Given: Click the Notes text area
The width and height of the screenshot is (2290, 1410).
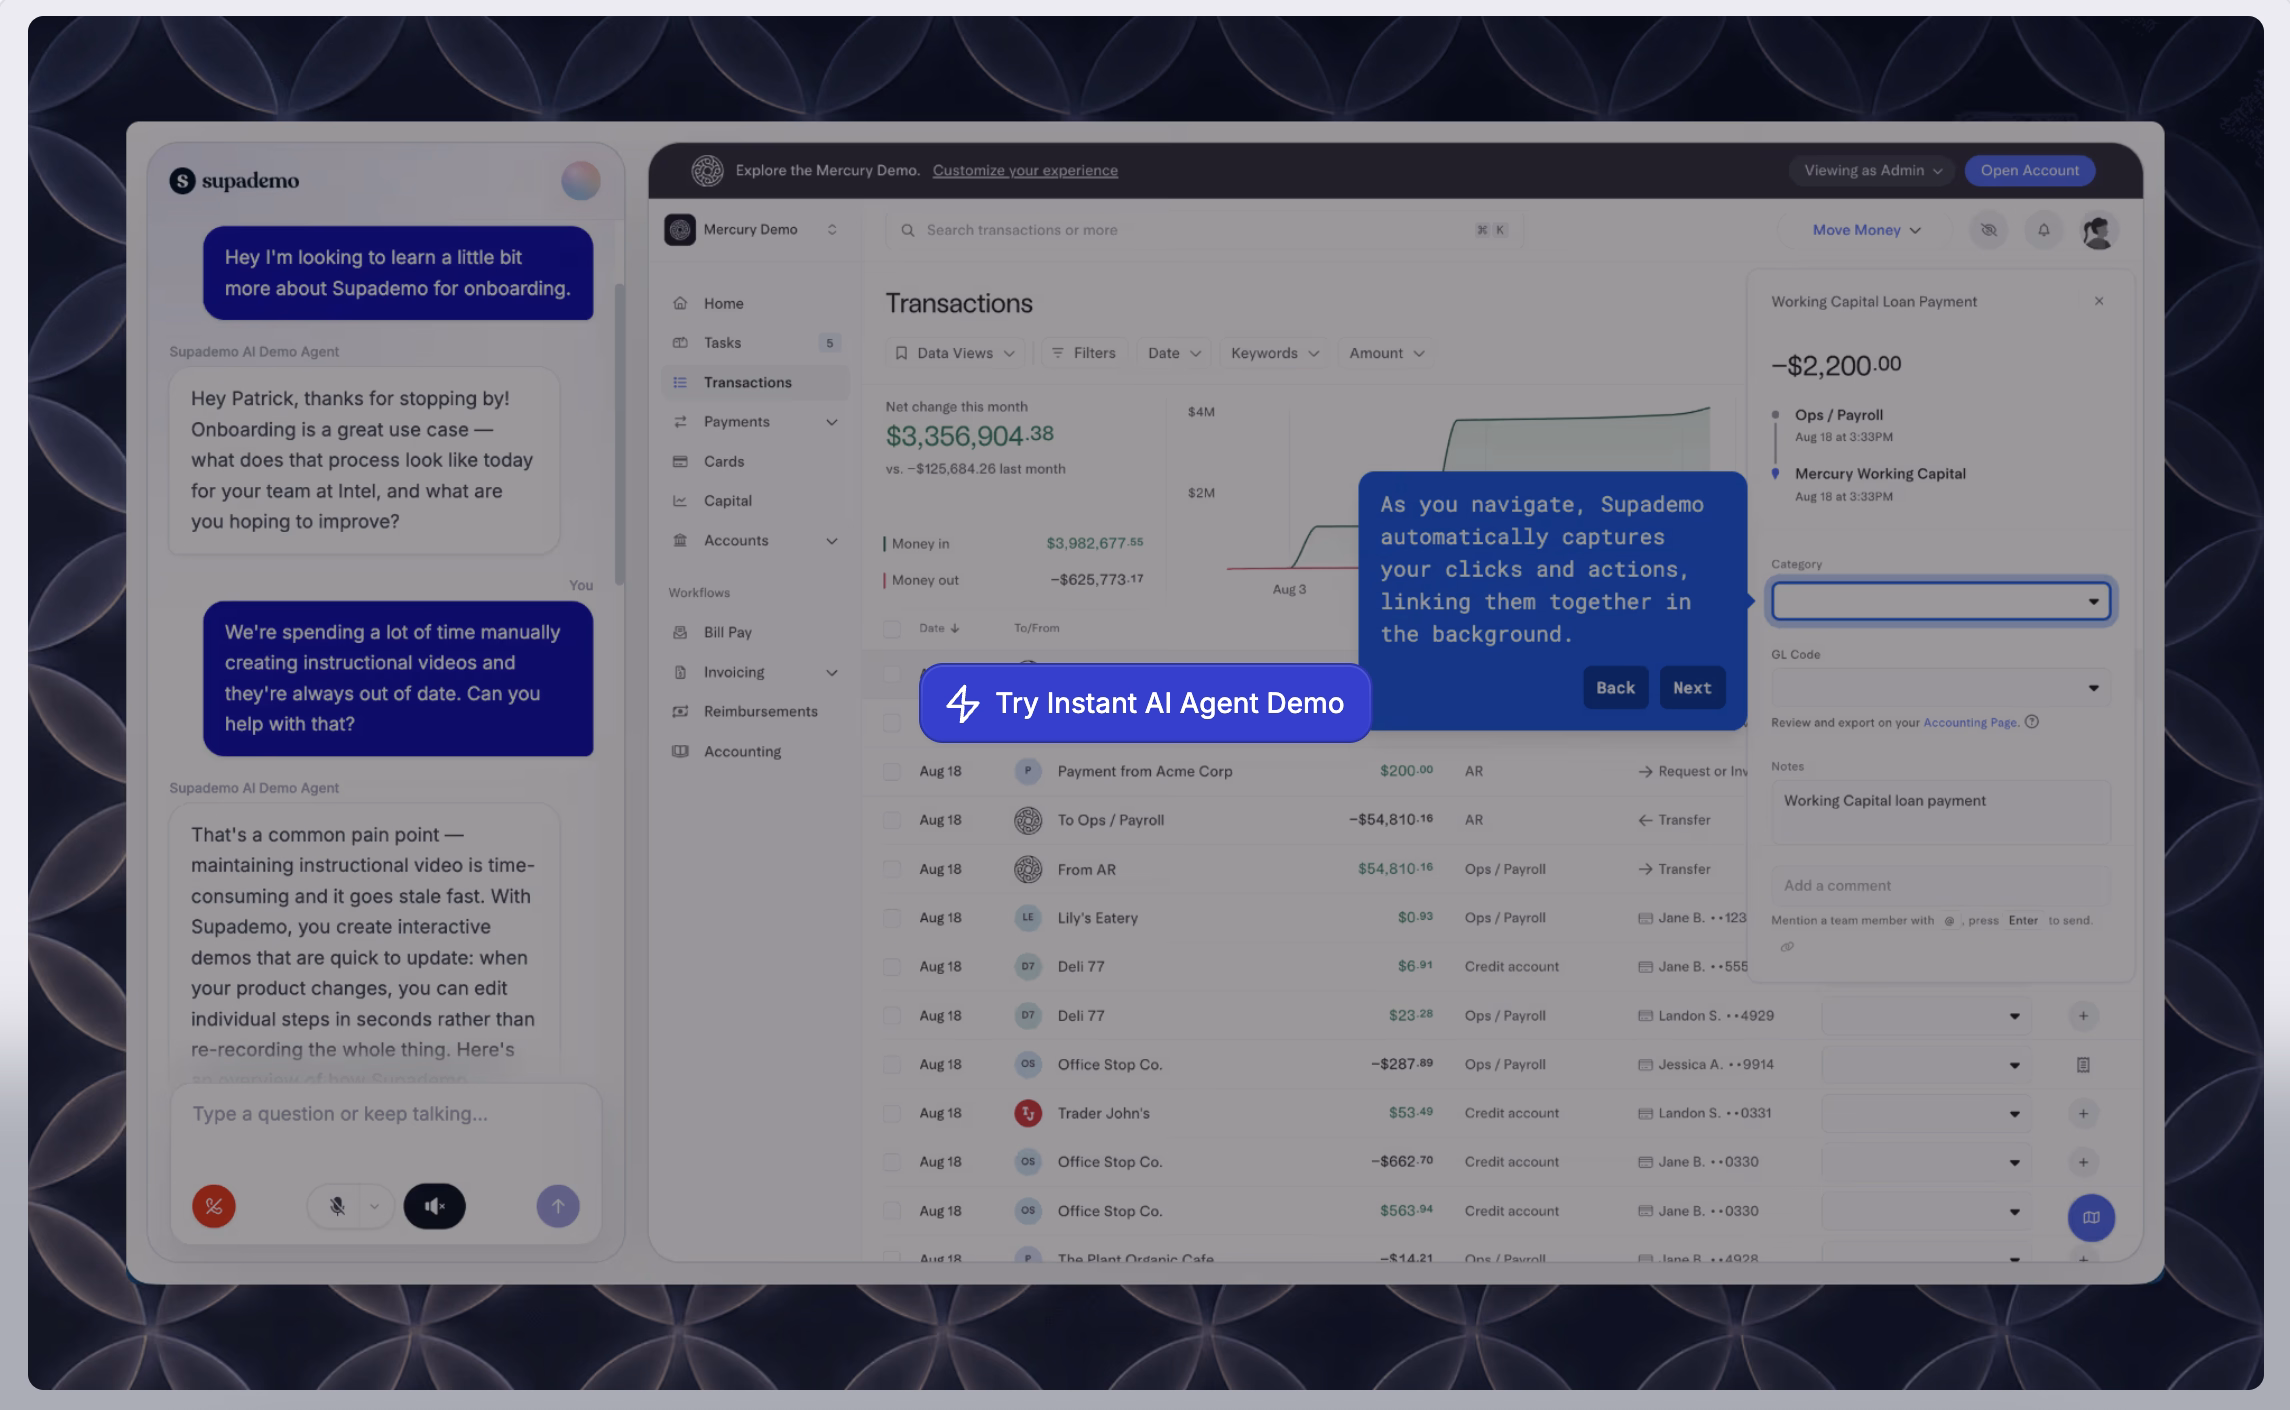Looking at the screenshot, I should coord(1940,812).
